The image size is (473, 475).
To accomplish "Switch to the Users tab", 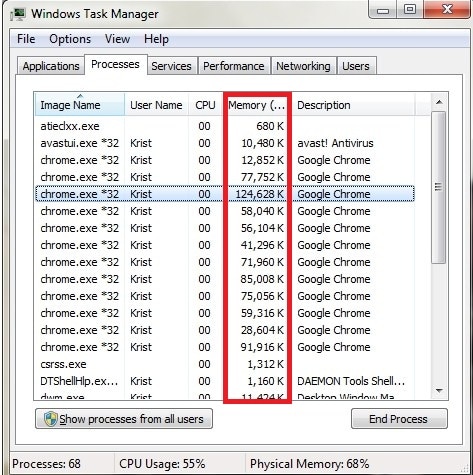I will pyautogui.click(x=356, y=66).
